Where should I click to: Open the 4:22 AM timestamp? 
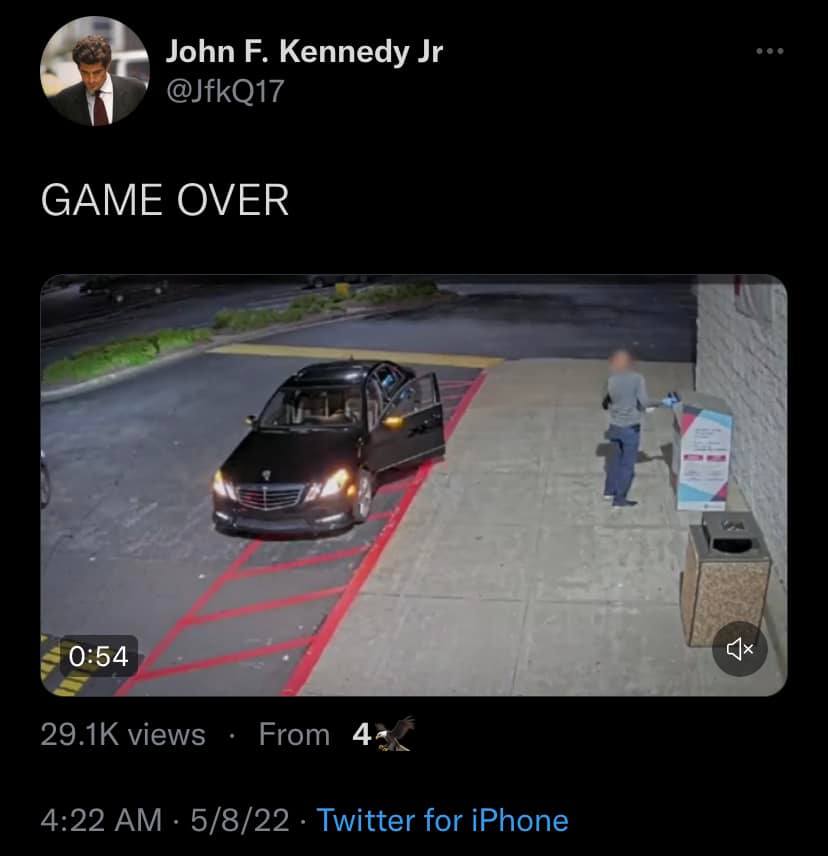coord(101,820)
